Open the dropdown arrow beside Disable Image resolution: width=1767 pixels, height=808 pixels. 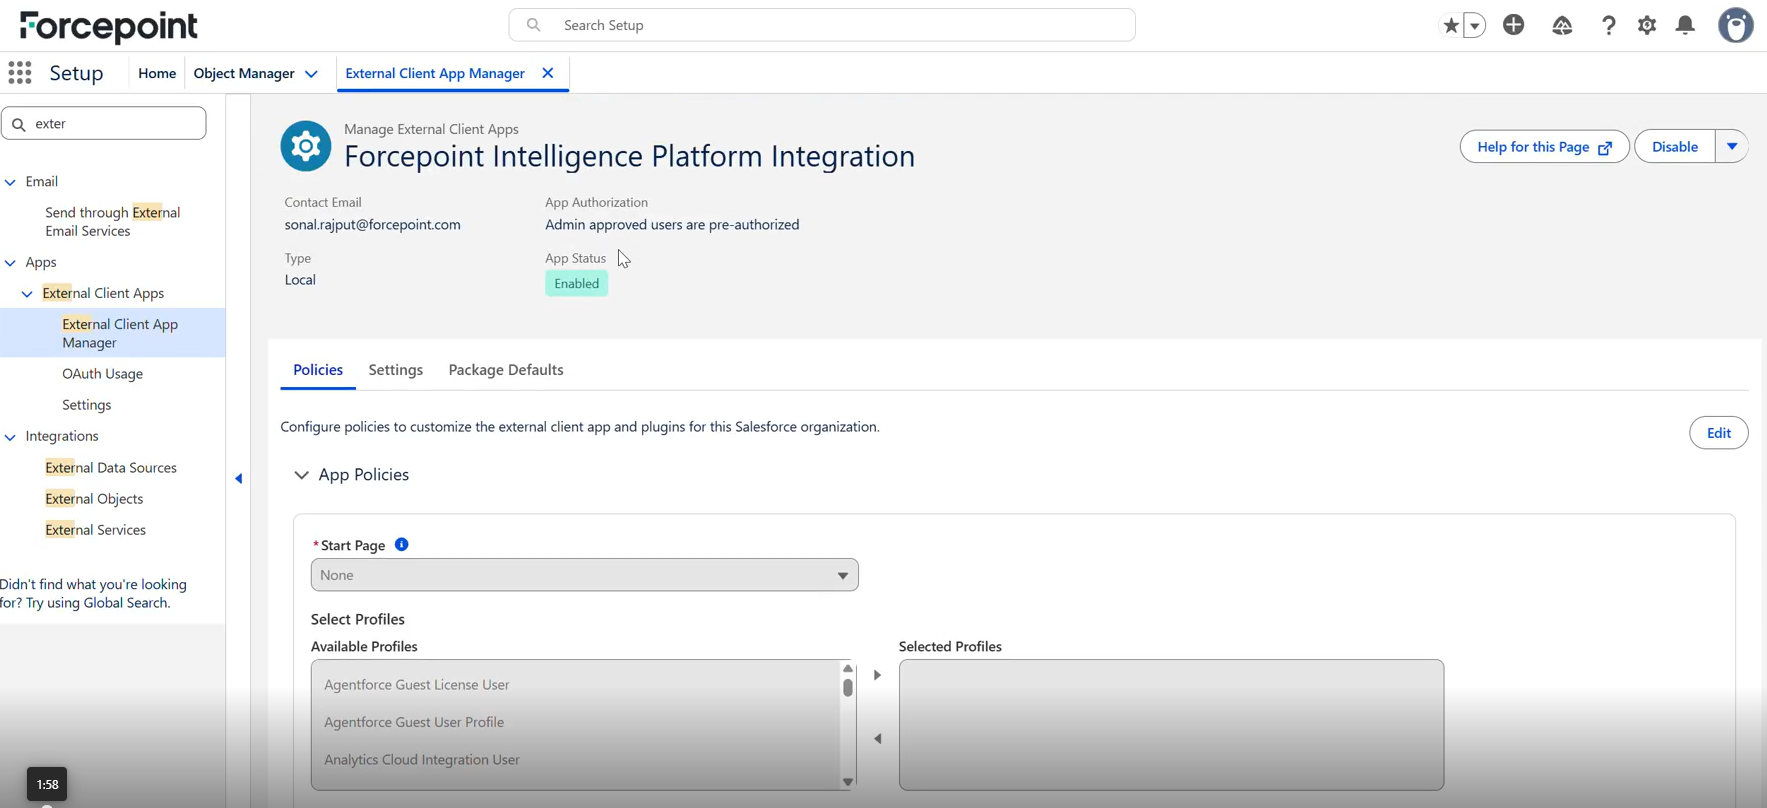click(x=1732, y=147)
